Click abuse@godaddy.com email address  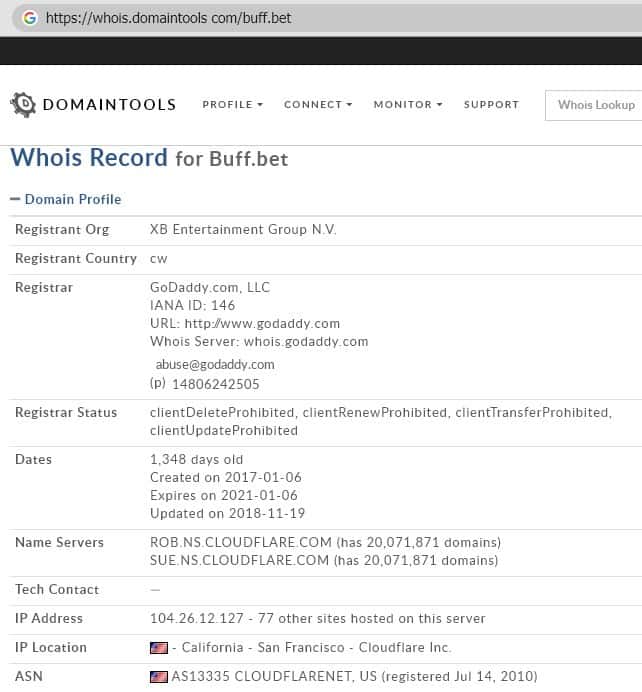coord(215,365)
